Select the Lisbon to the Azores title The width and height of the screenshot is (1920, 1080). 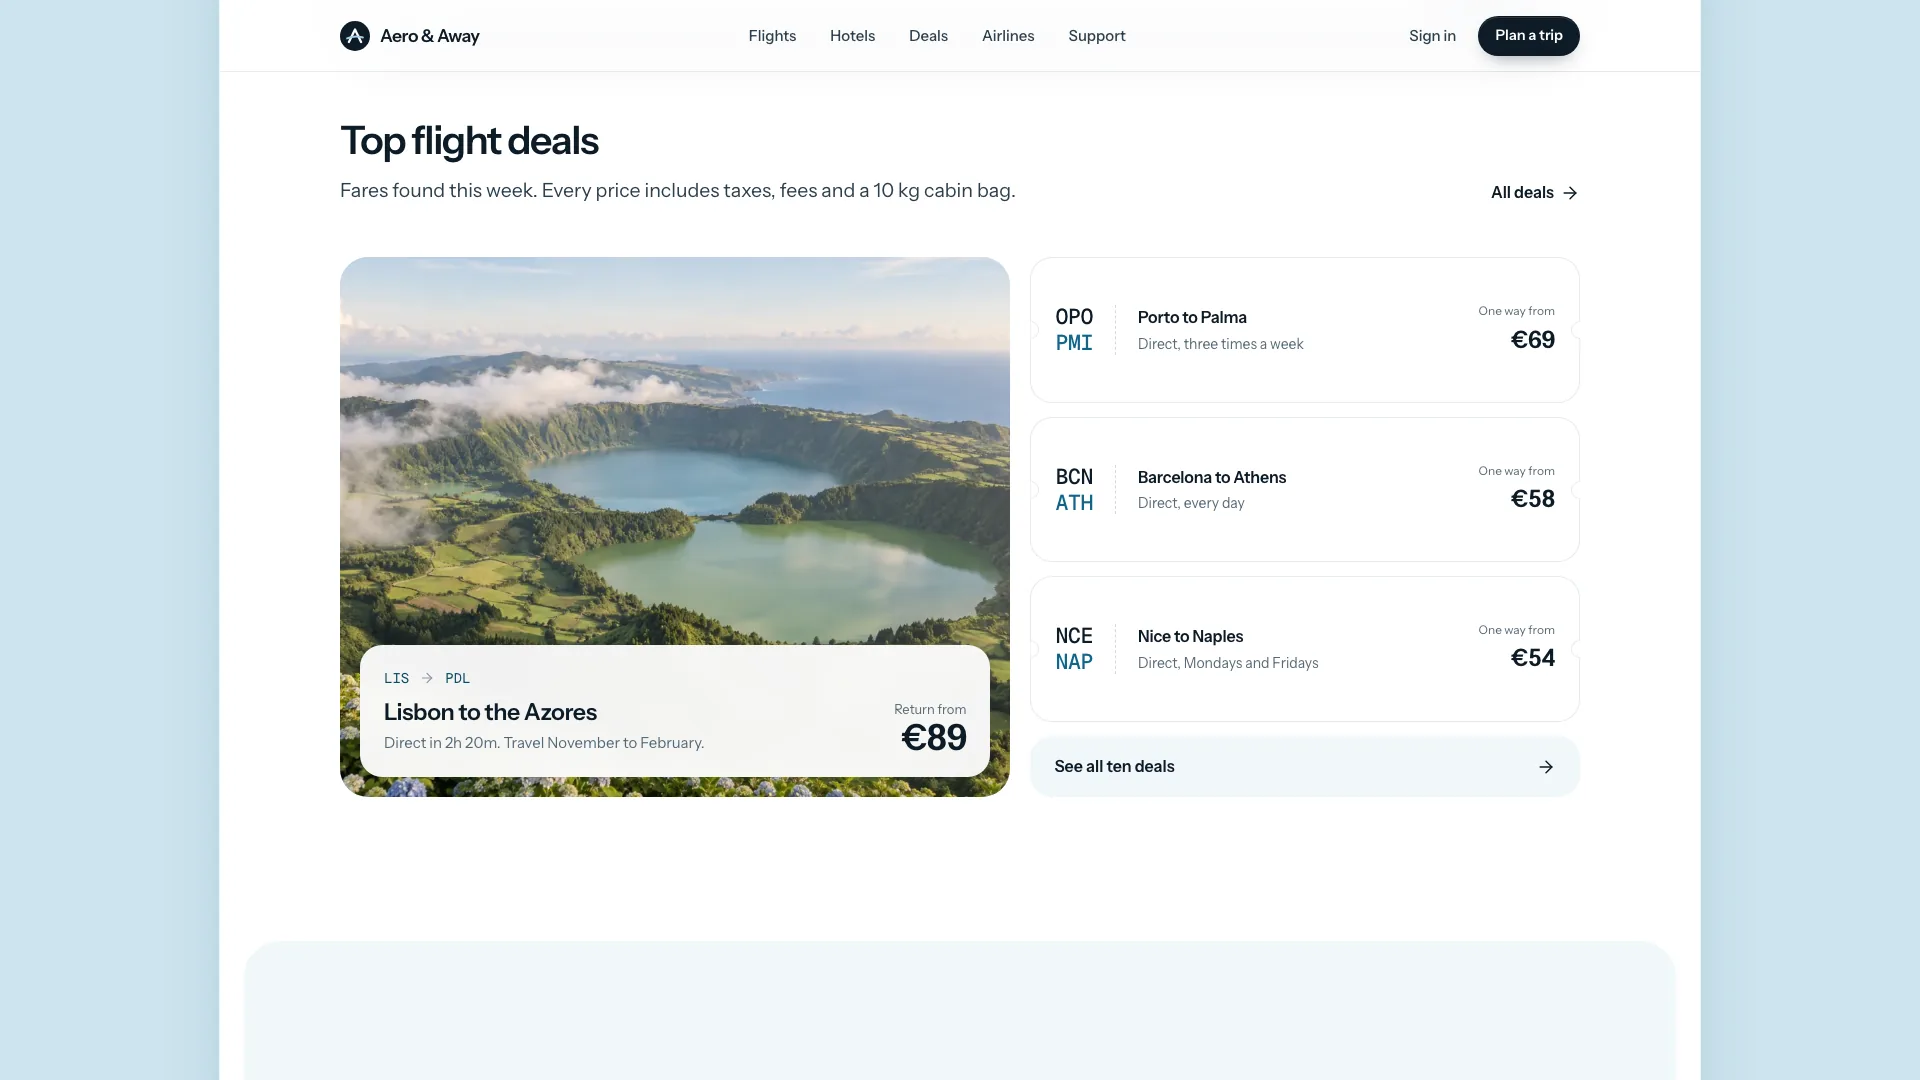pyautogui.click(x=490, y=712)
